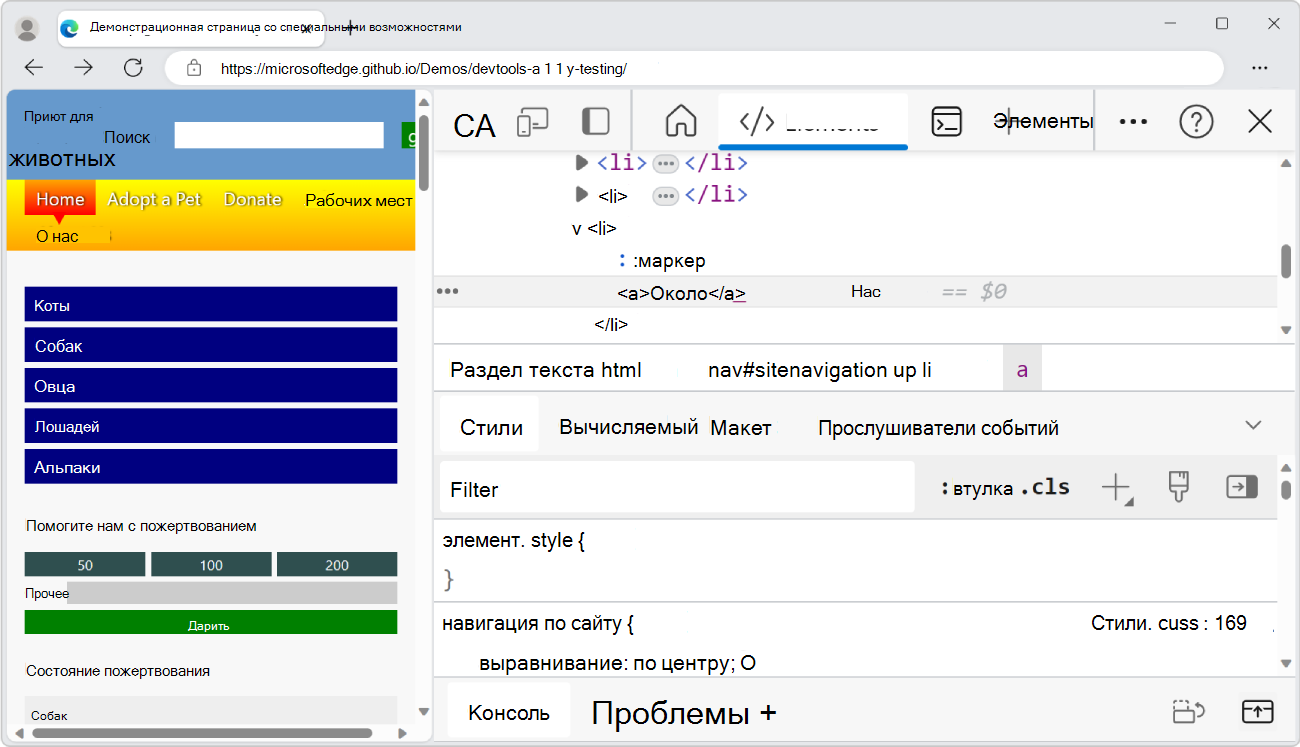1300x747 pixels.
Task: Open DevTools help with the question mark icon
Action: (1197, 121)
